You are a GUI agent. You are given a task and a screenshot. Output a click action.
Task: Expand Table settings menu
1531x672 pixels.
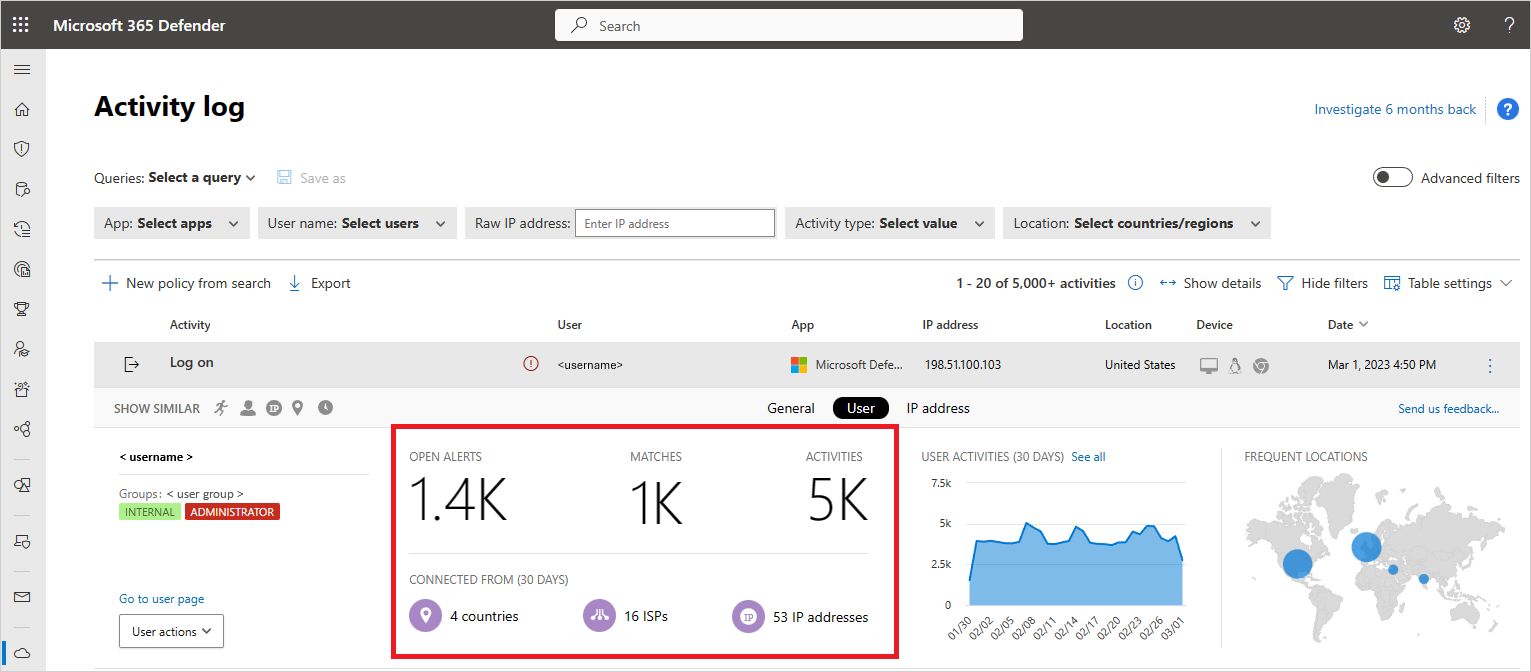click(1448, 283)
